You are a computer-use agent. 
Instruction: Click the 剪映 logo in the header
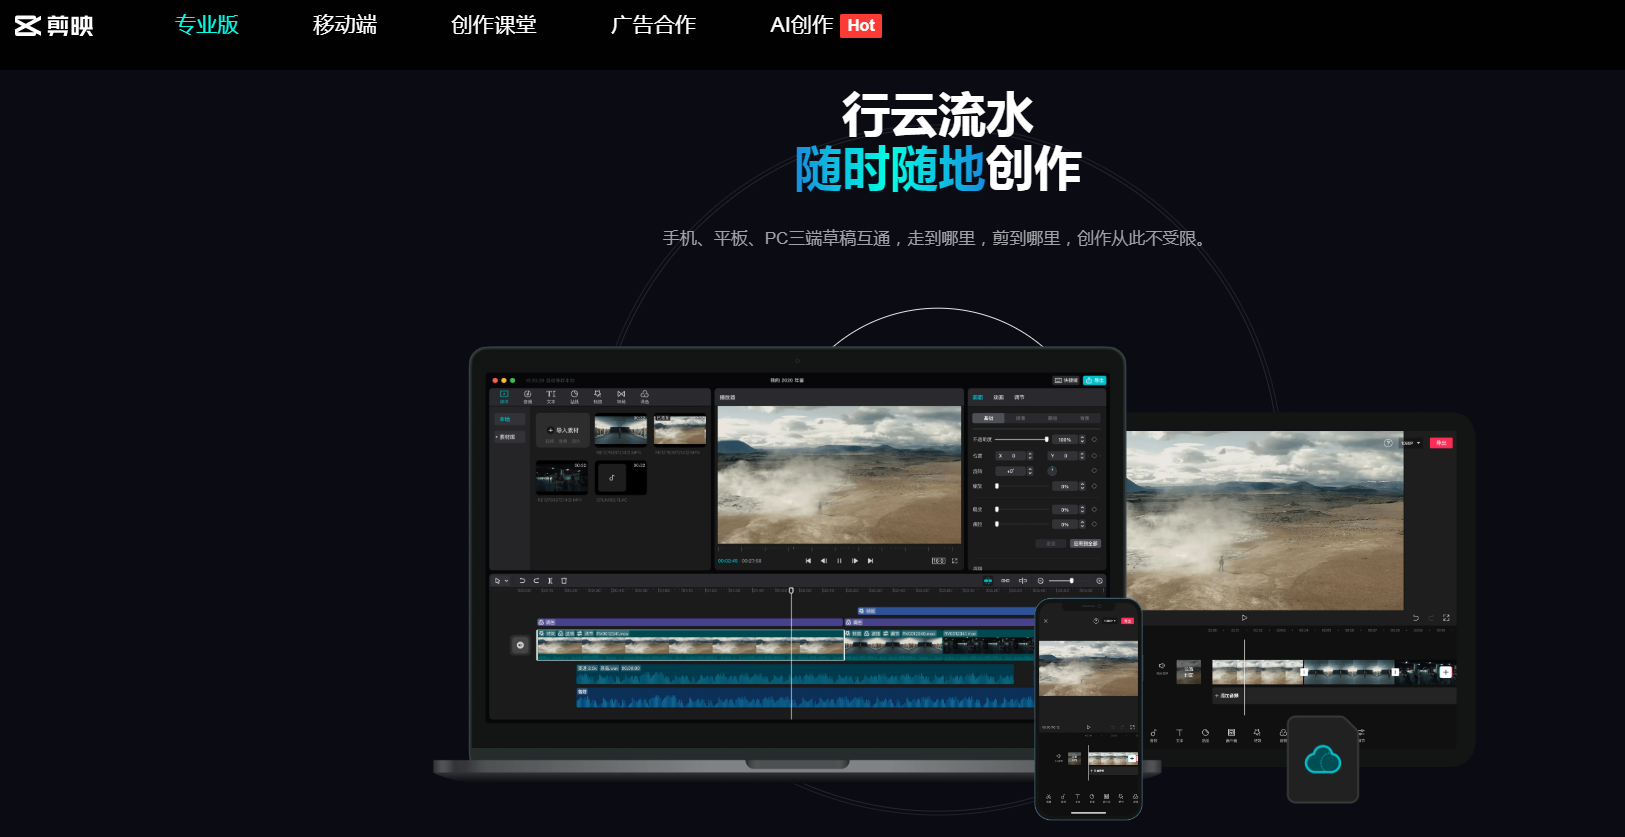(x=54, y=25)
